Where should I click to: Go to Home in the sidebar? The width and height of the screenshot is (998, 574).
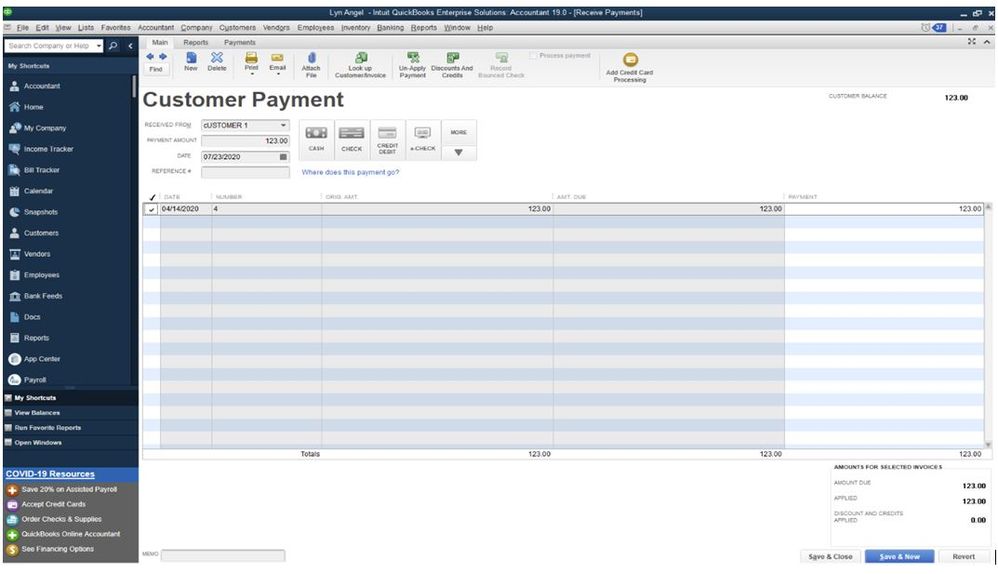[x=27, y=107]
